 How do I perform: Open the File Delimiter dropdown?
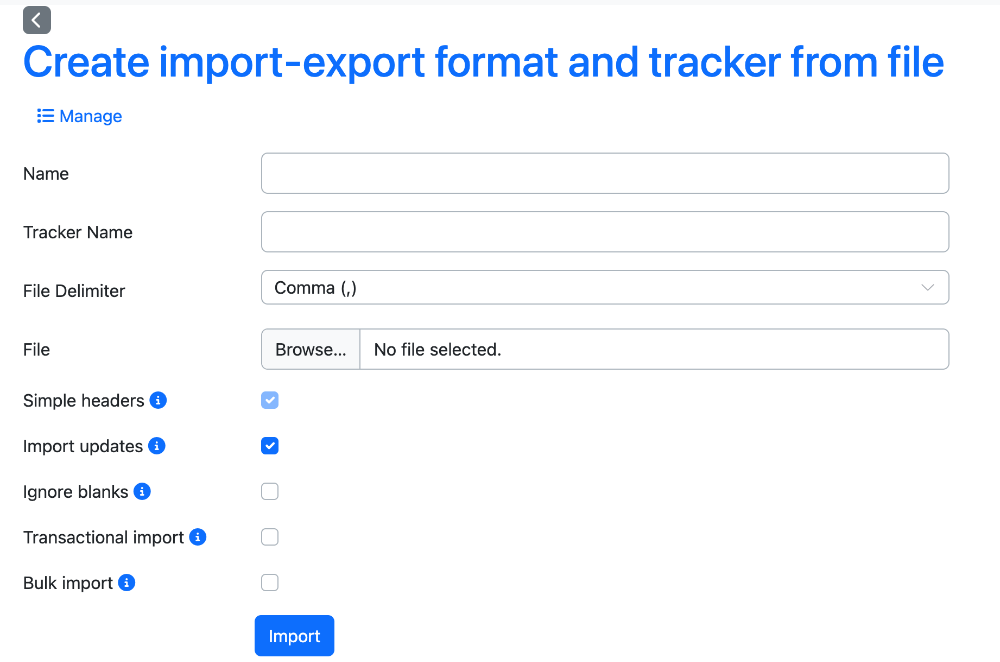(605, 288)
